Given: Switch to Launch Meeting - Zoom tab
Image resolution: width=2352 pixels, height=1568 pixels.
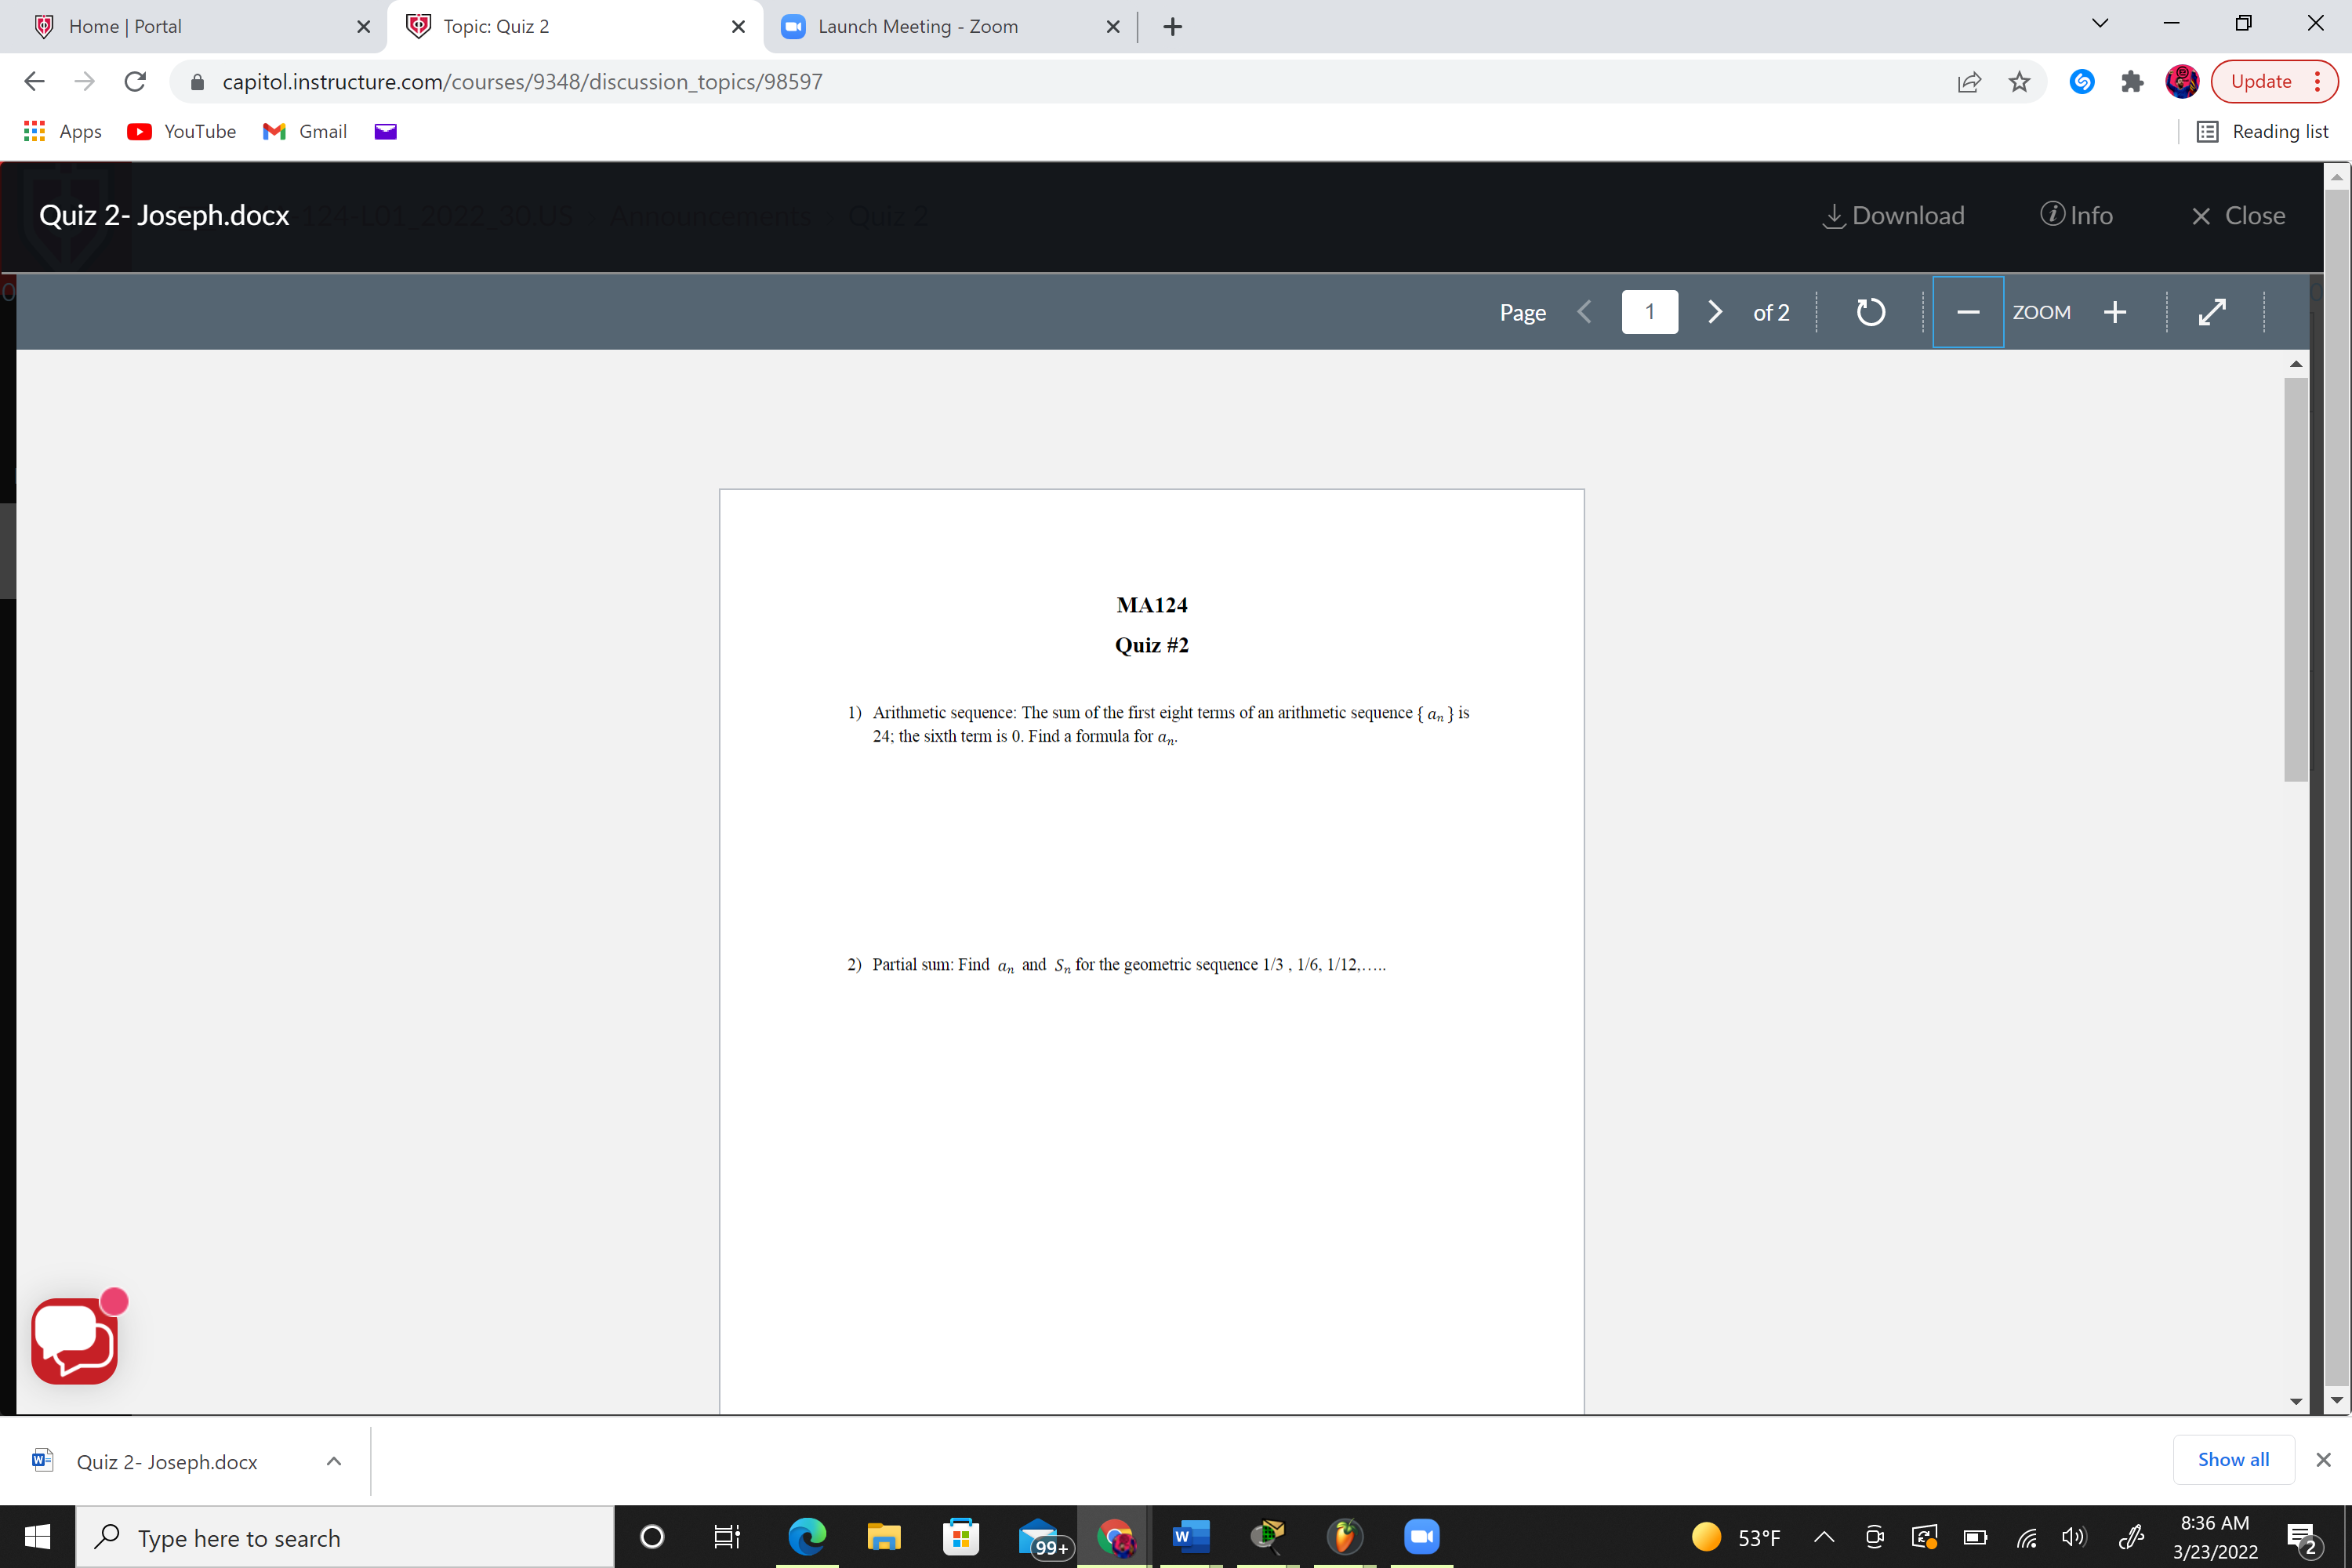Looking at the screenshot, I should coord(917,27).
